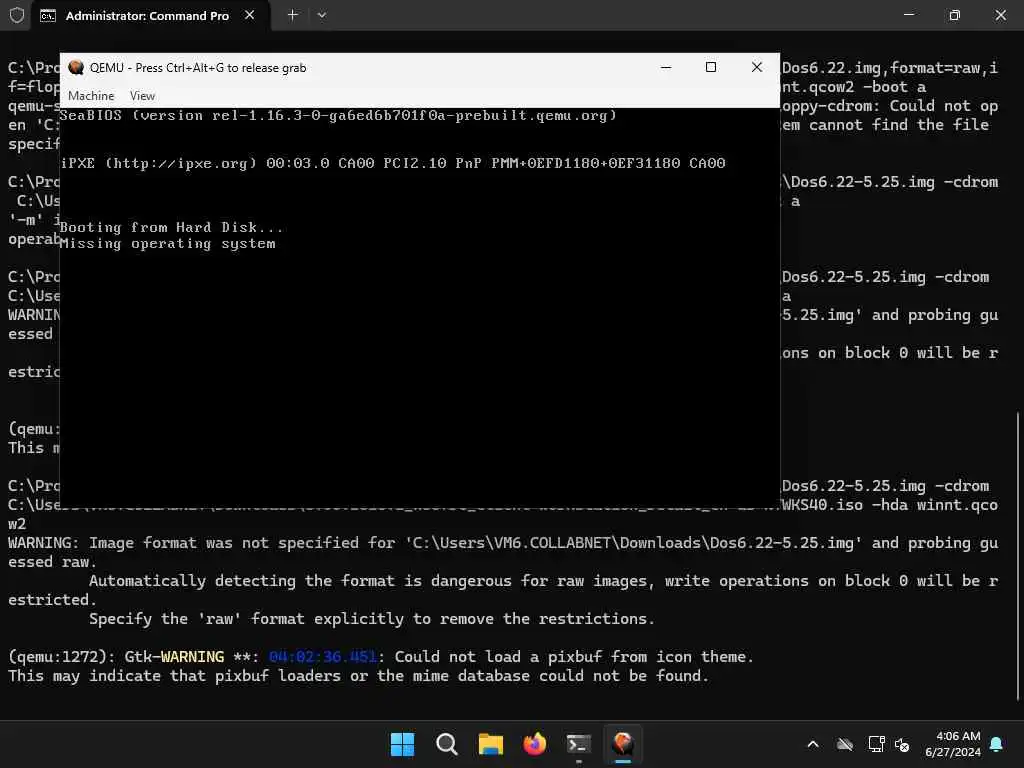
Task: Minimize the terminal window
Action: click(908, 15)
